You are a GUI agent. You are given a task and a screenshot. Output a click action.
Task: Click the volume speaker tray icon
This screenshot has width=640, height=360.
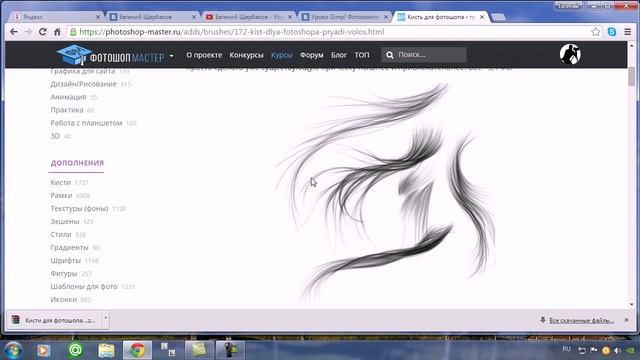tap(618, 350)
